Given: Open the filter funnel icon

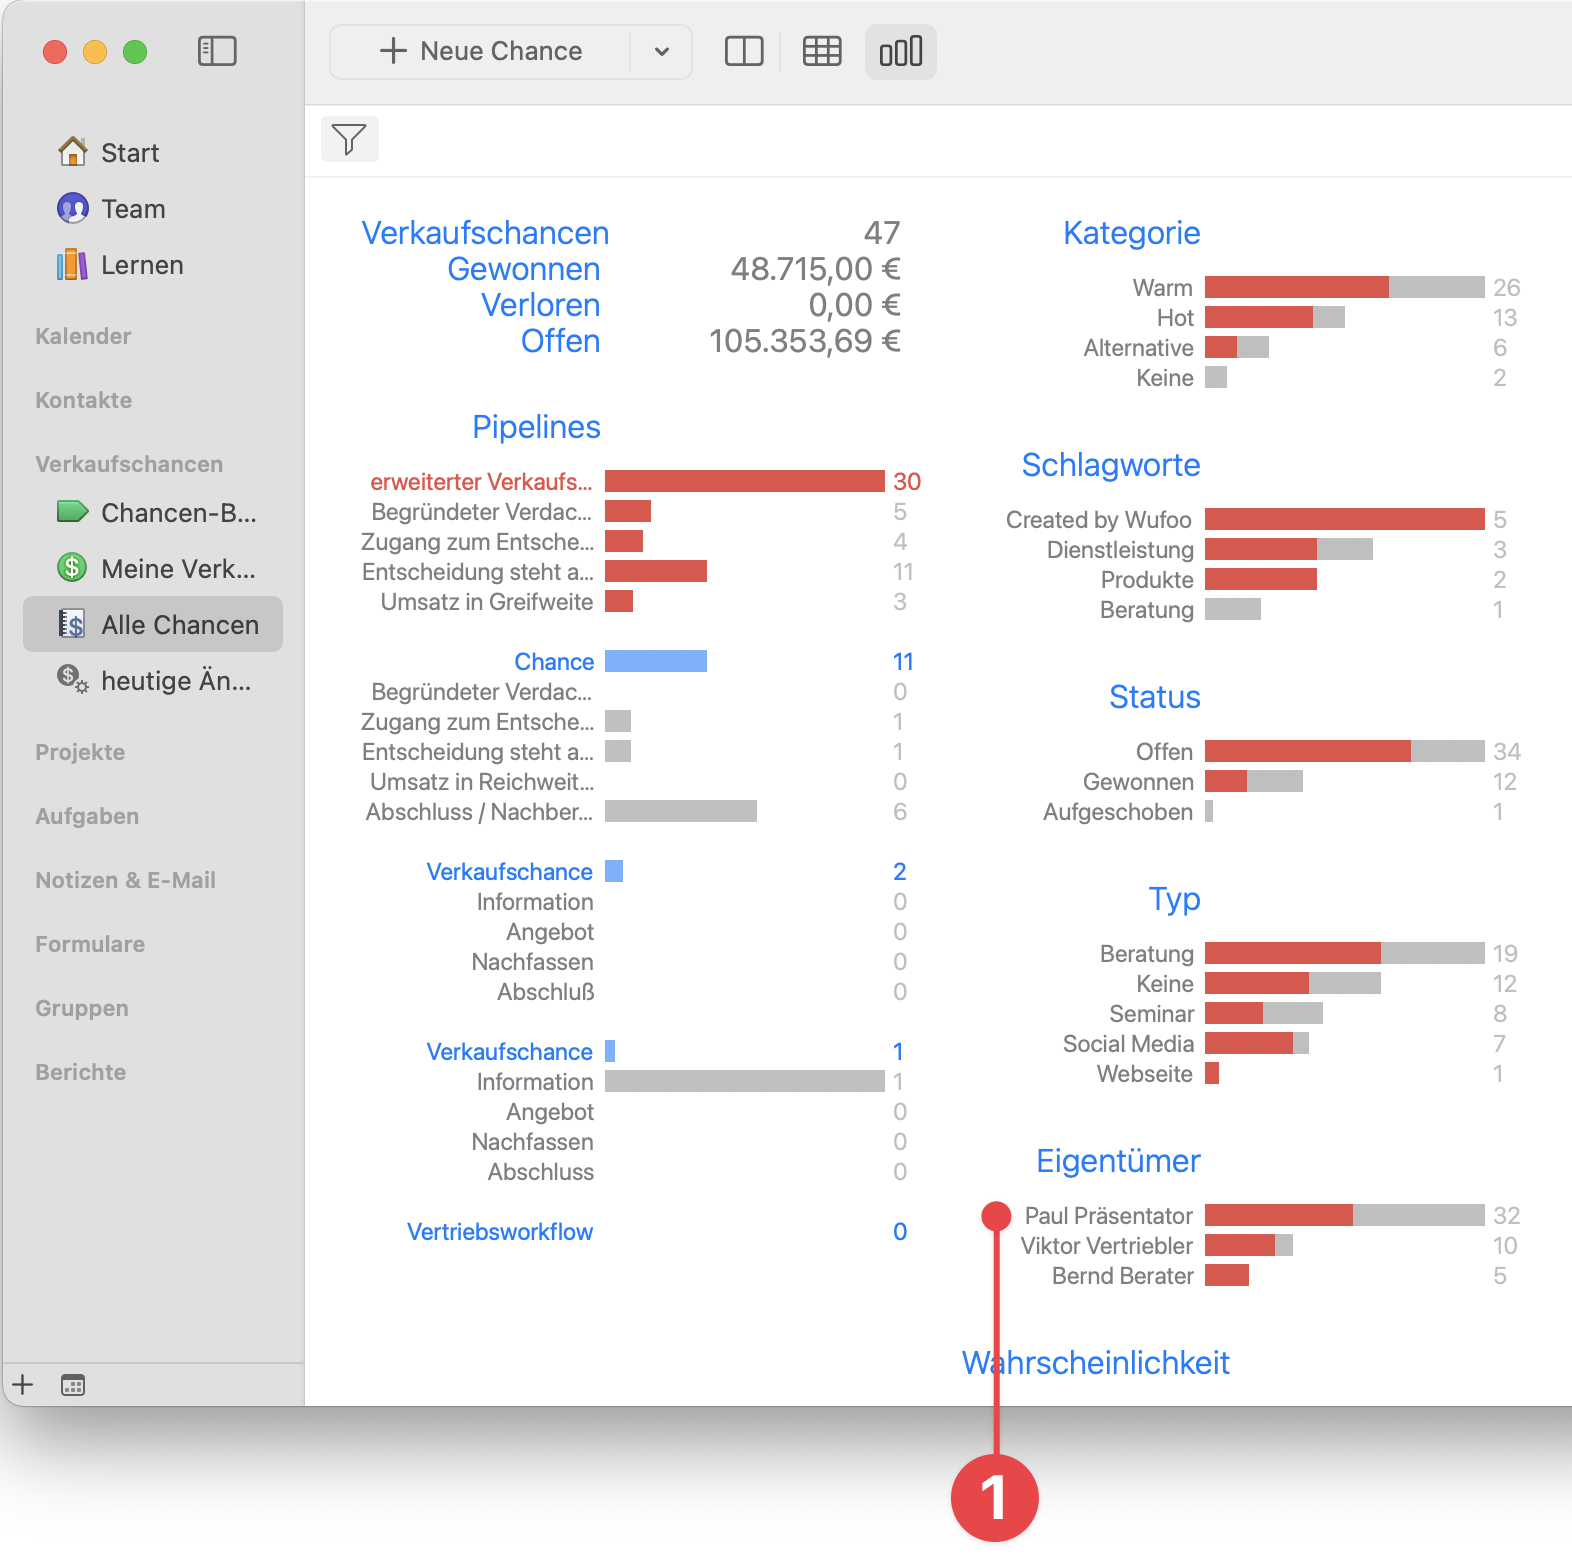Looking at the screenshot, I should pyautogui.click(x=349, y=139).
